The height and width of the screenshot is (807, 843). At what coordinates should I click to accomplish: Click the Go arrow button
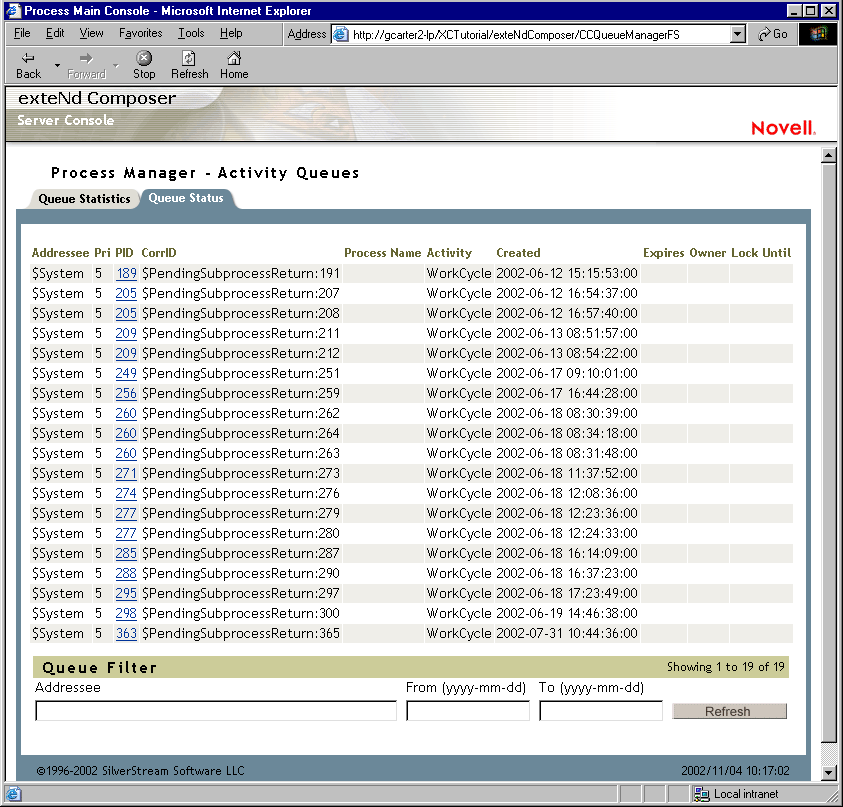tap(773, 34)
